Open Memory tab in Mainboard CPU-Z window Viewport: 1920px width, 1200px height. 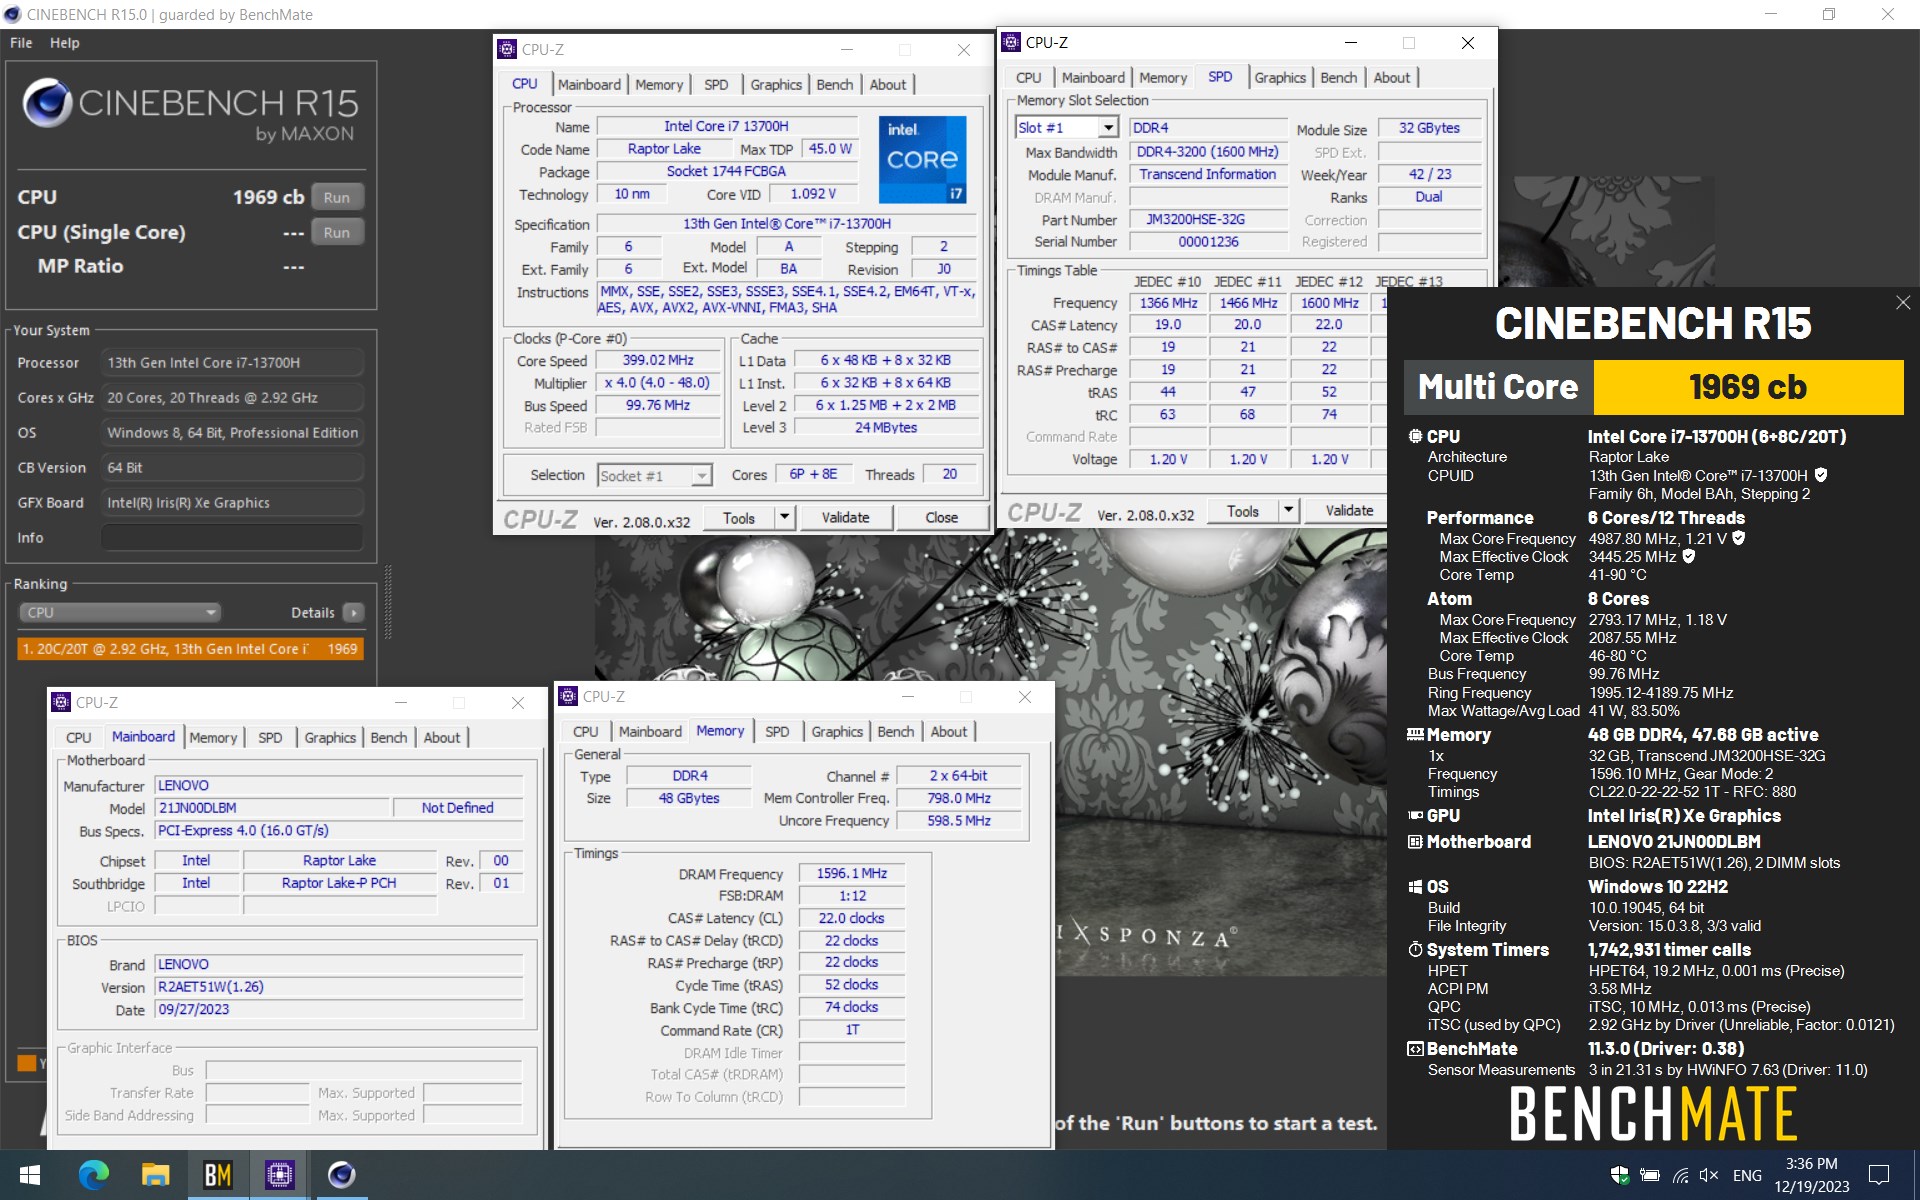(213, 738)
